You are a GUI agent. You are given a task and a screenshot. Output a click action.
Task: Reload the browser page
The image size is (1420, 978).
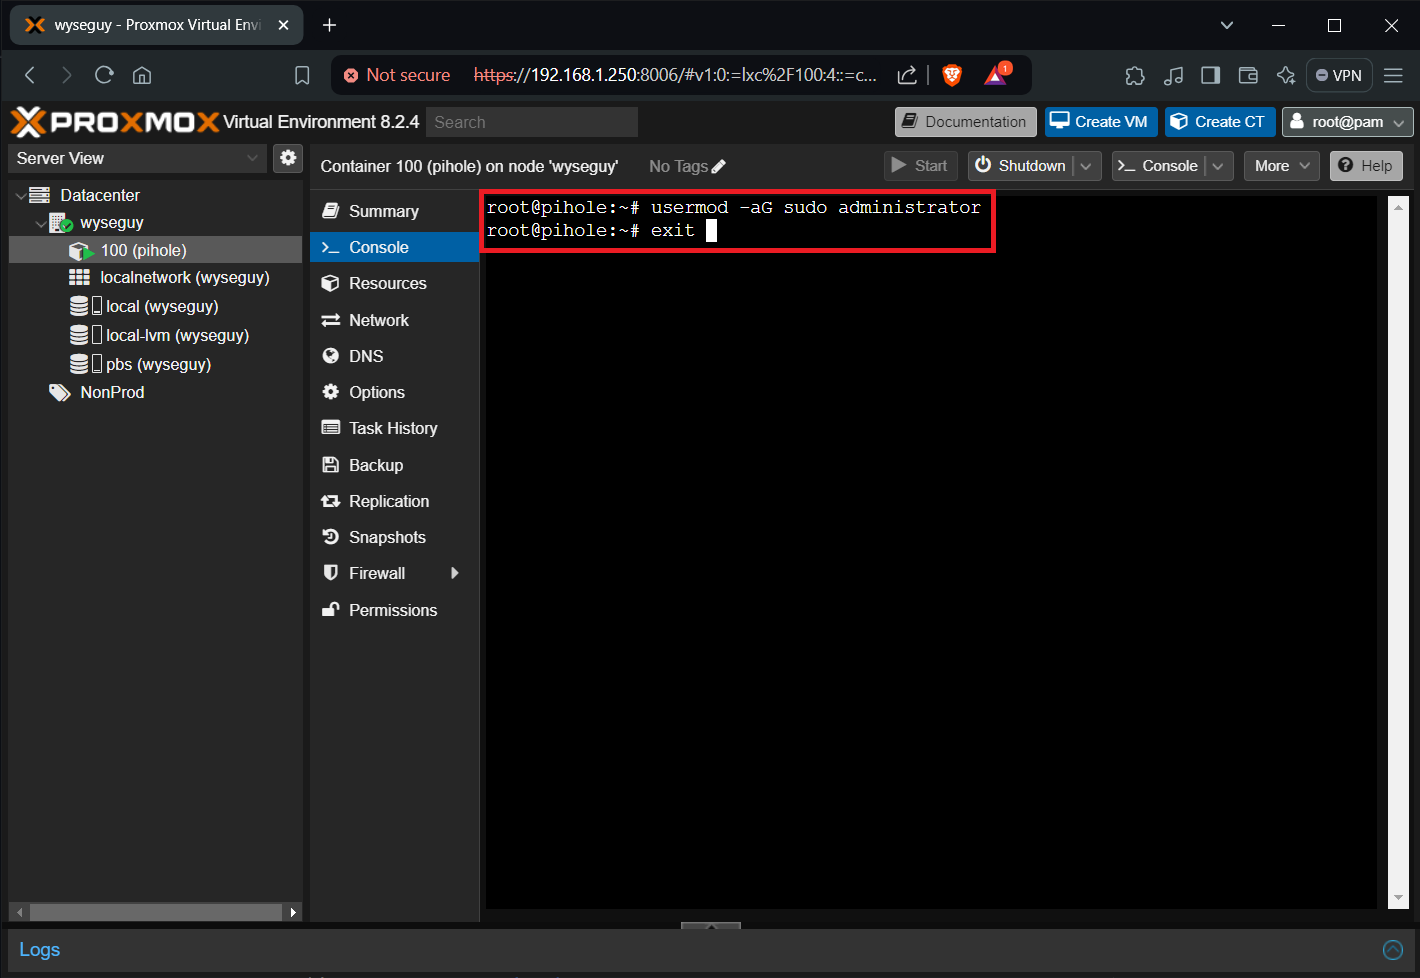pyautogui.click(x=104, y=75)
